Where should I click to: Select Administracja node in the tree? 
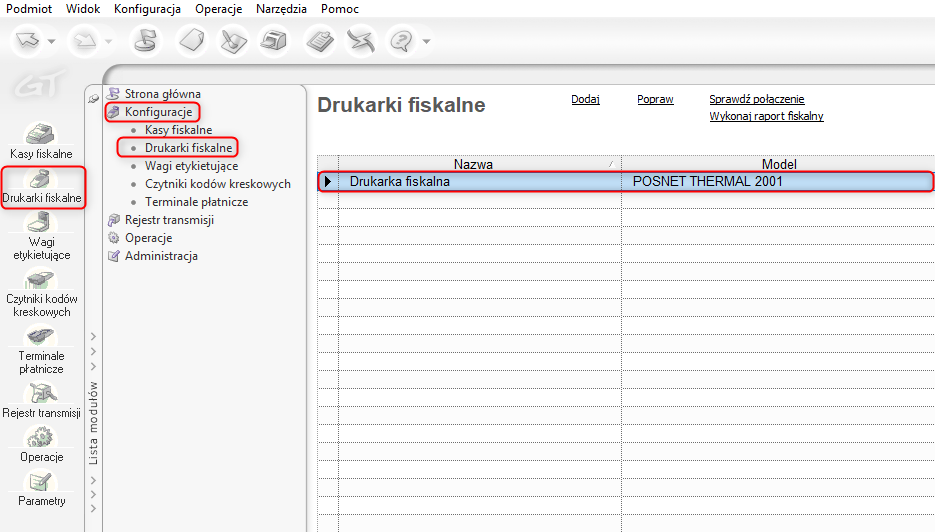[161, 255]
